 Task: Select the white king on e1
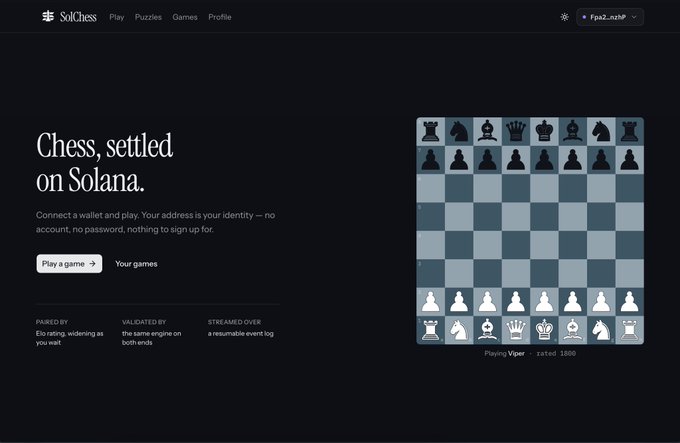coord(544,330)
